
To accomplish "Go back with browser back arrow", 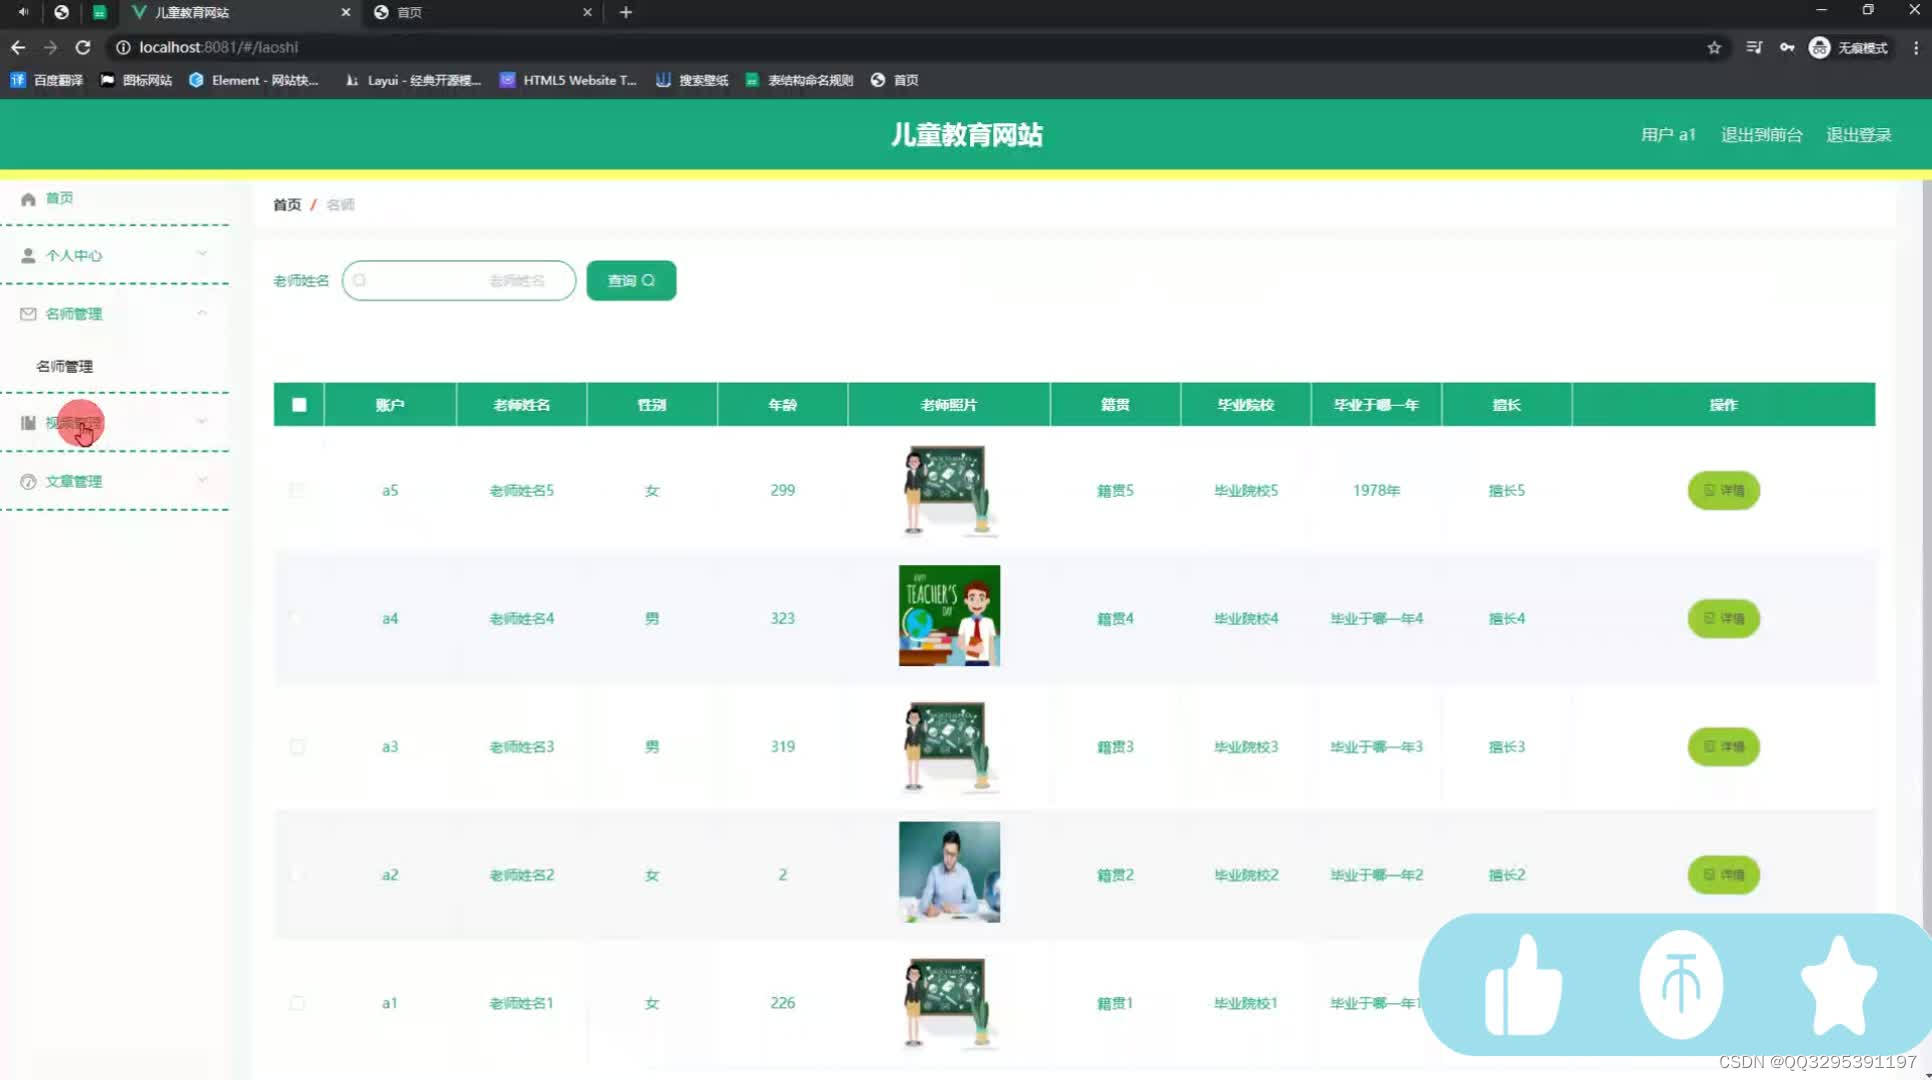I will tap(18, 47).
